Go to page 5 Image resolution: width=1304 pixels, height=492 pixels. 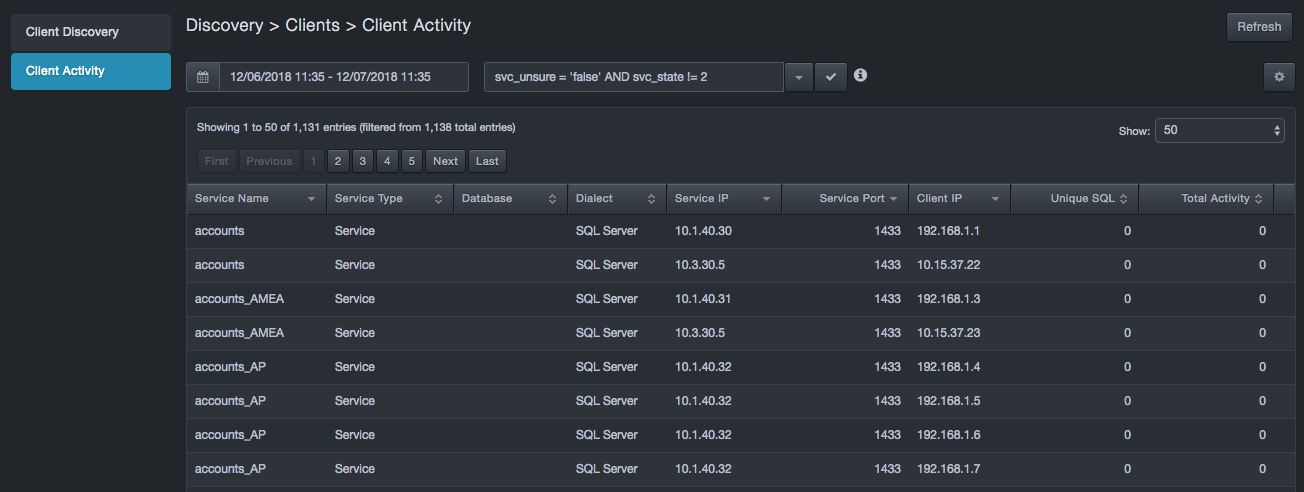(x=412, y=161)
